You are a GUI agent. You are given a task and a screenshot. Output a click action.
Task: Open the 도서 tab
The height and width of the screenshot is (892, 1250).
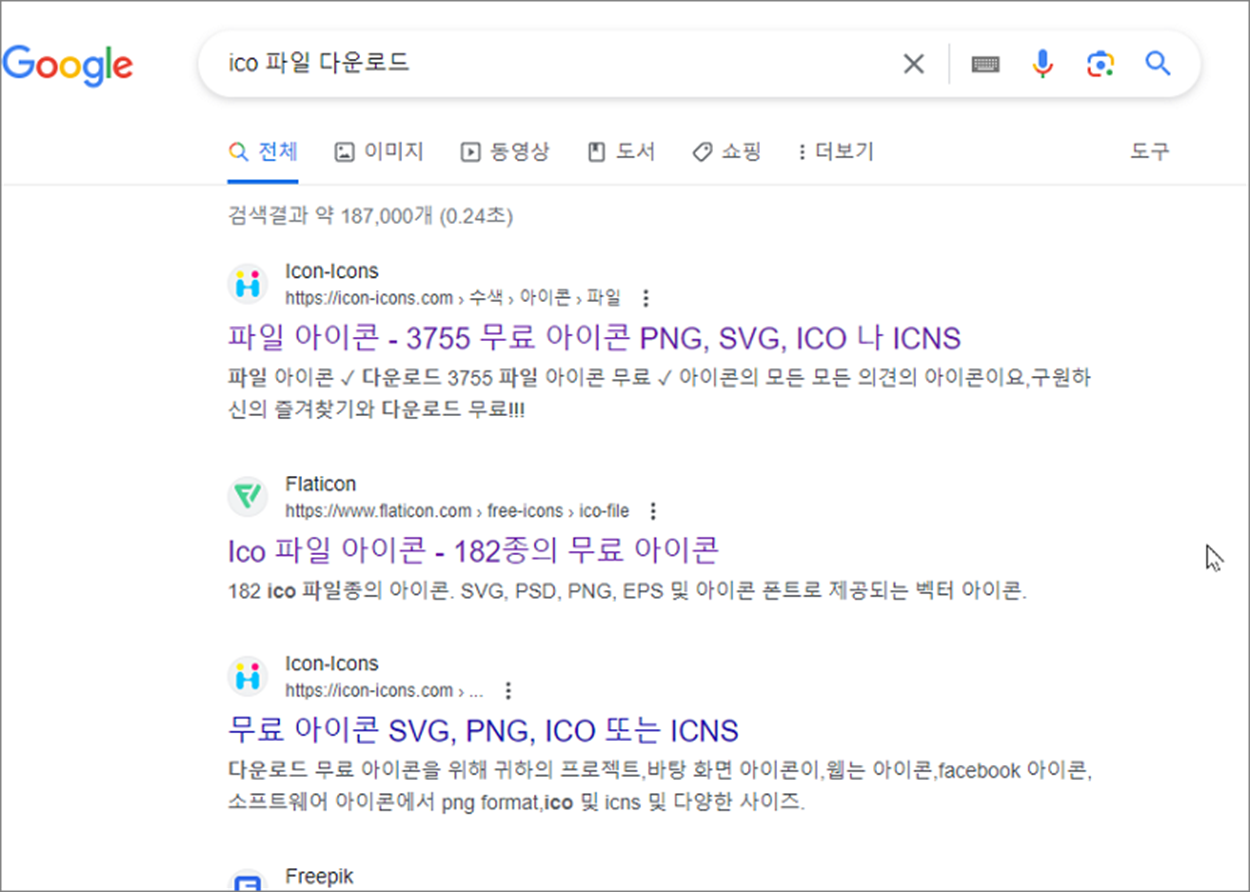621,152
